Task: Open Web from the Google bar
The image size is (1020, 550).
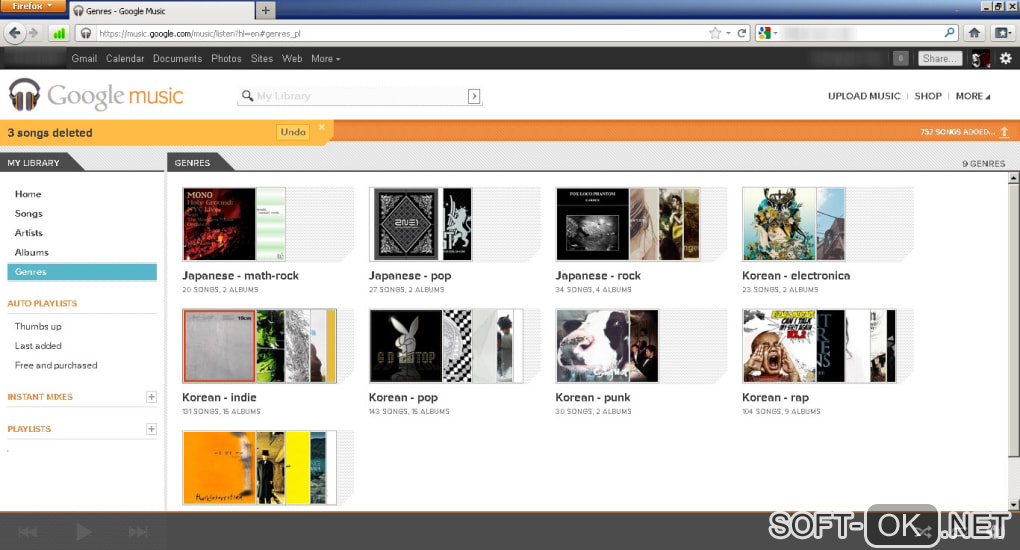Action: pyautogui.click(x=292, y=59)
